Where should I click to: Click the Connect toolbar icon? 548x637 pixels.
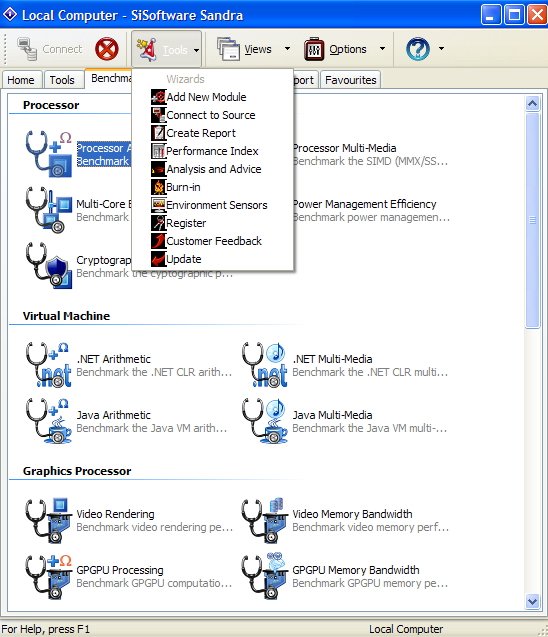click(27, 49)
